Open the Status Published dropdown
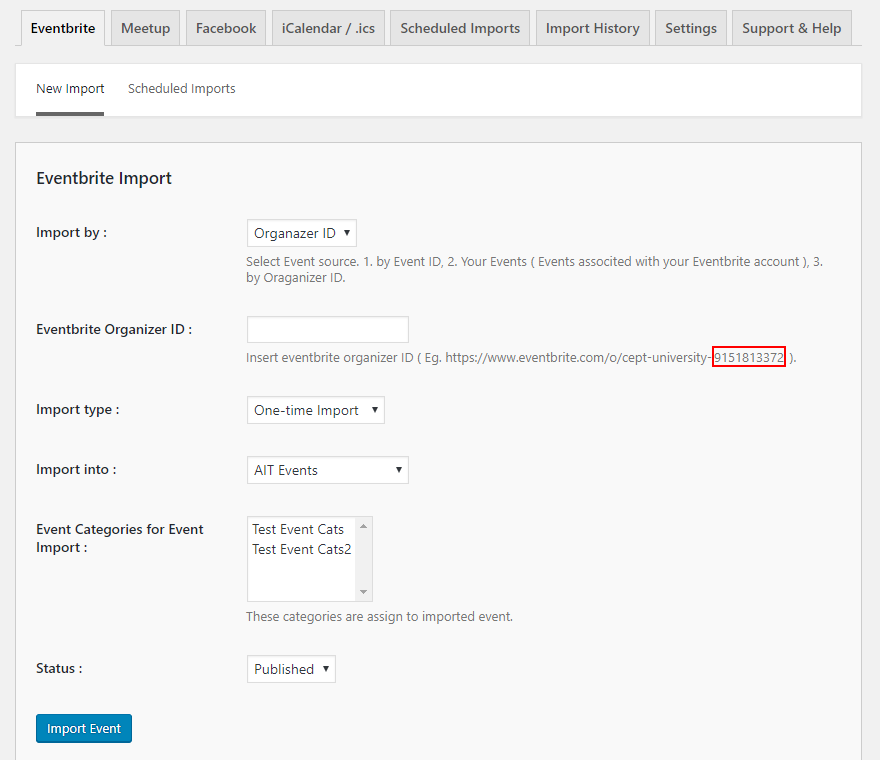This screenshot has width=880, height=760. [x=291, y=669]
